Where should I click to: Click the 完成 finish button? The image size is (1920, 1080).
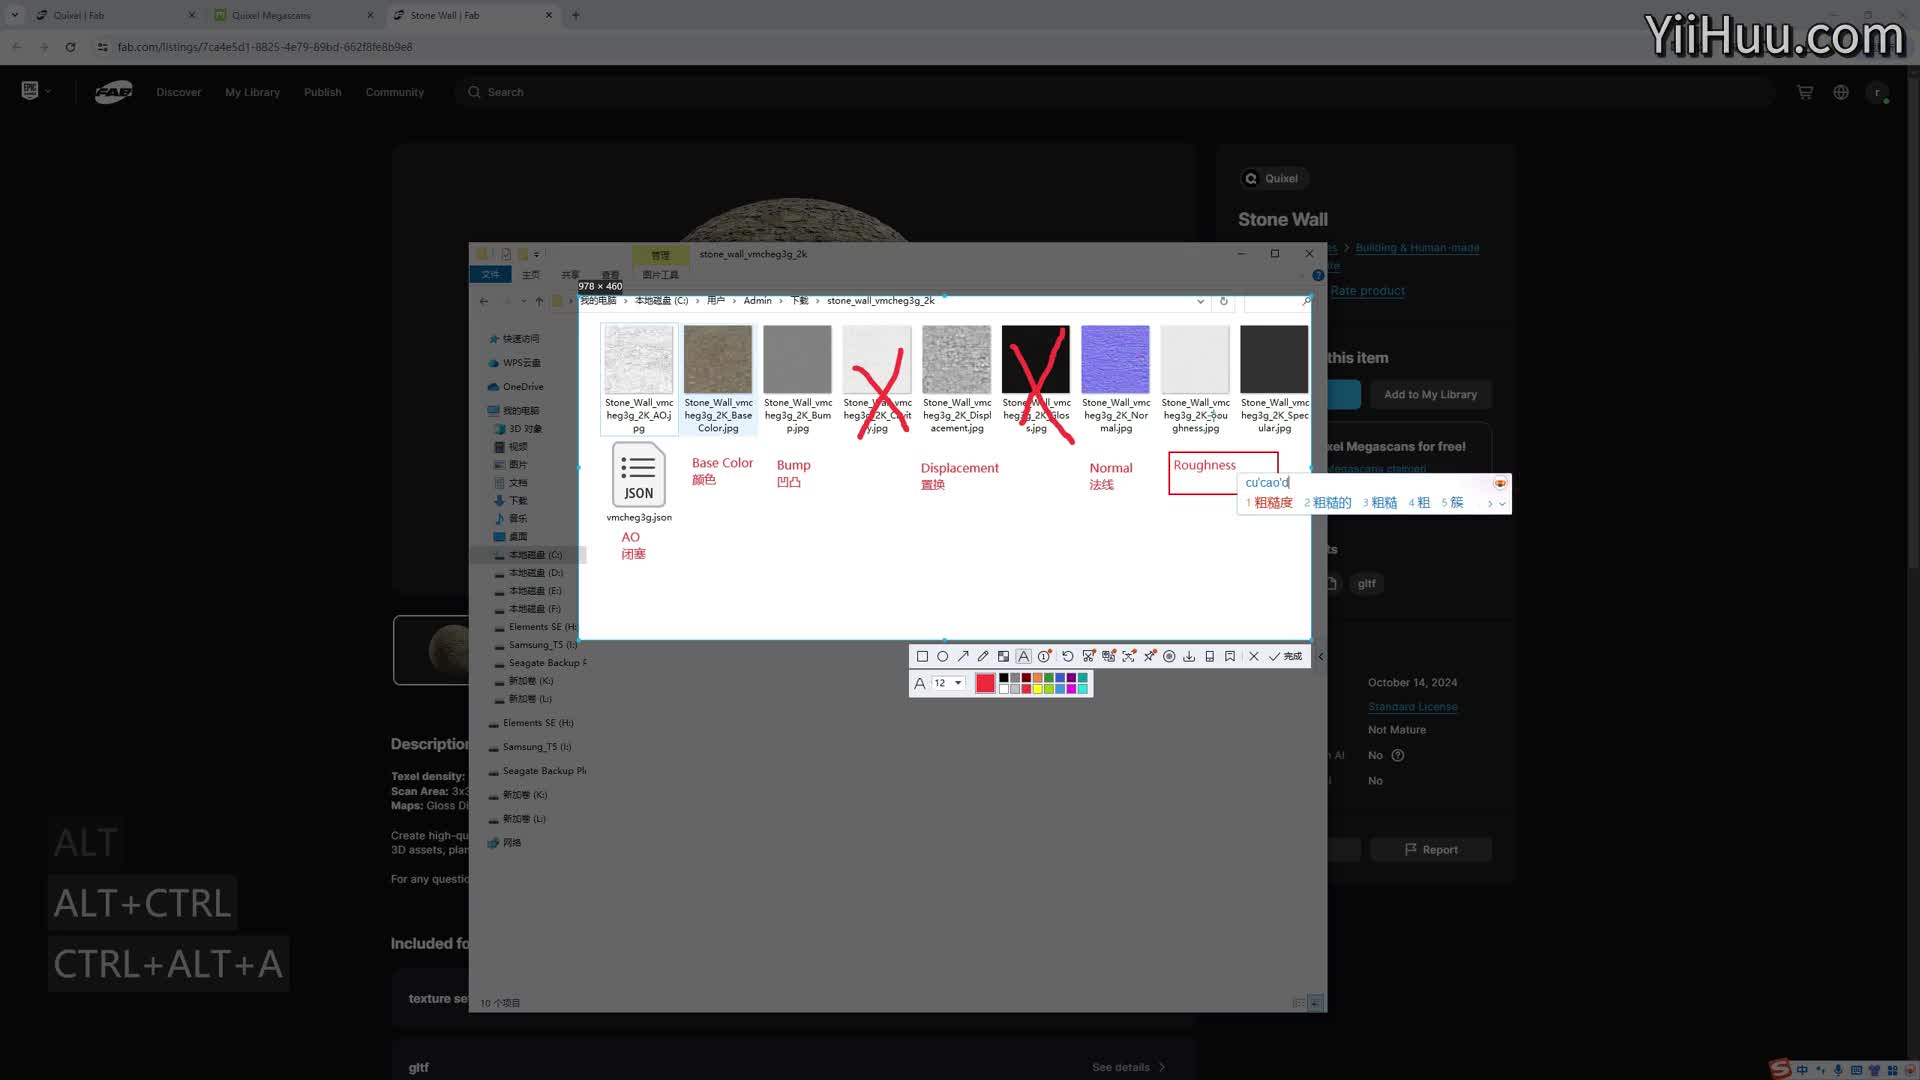click(1286, 657)
